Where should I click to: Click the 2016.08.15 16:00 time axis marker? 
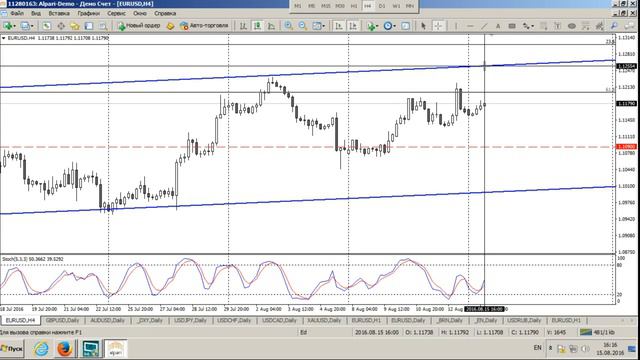coord(484,309)
